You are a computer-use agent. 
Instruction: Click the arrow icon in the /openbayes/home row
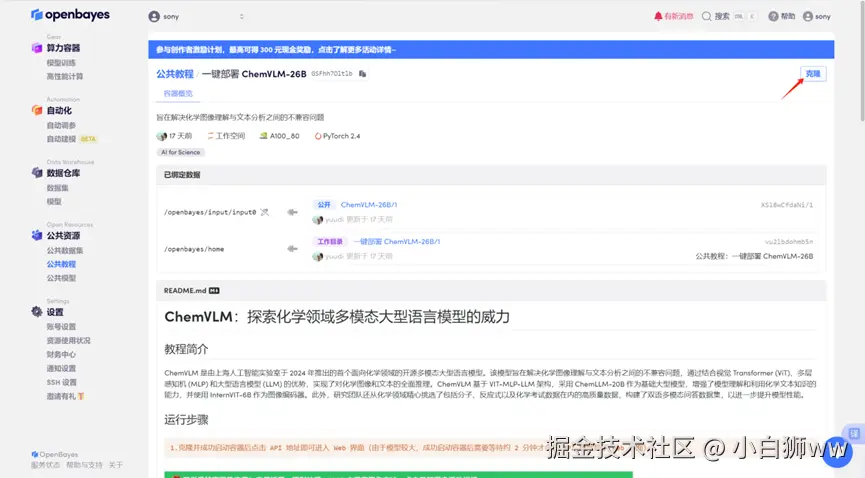point(292,249)
